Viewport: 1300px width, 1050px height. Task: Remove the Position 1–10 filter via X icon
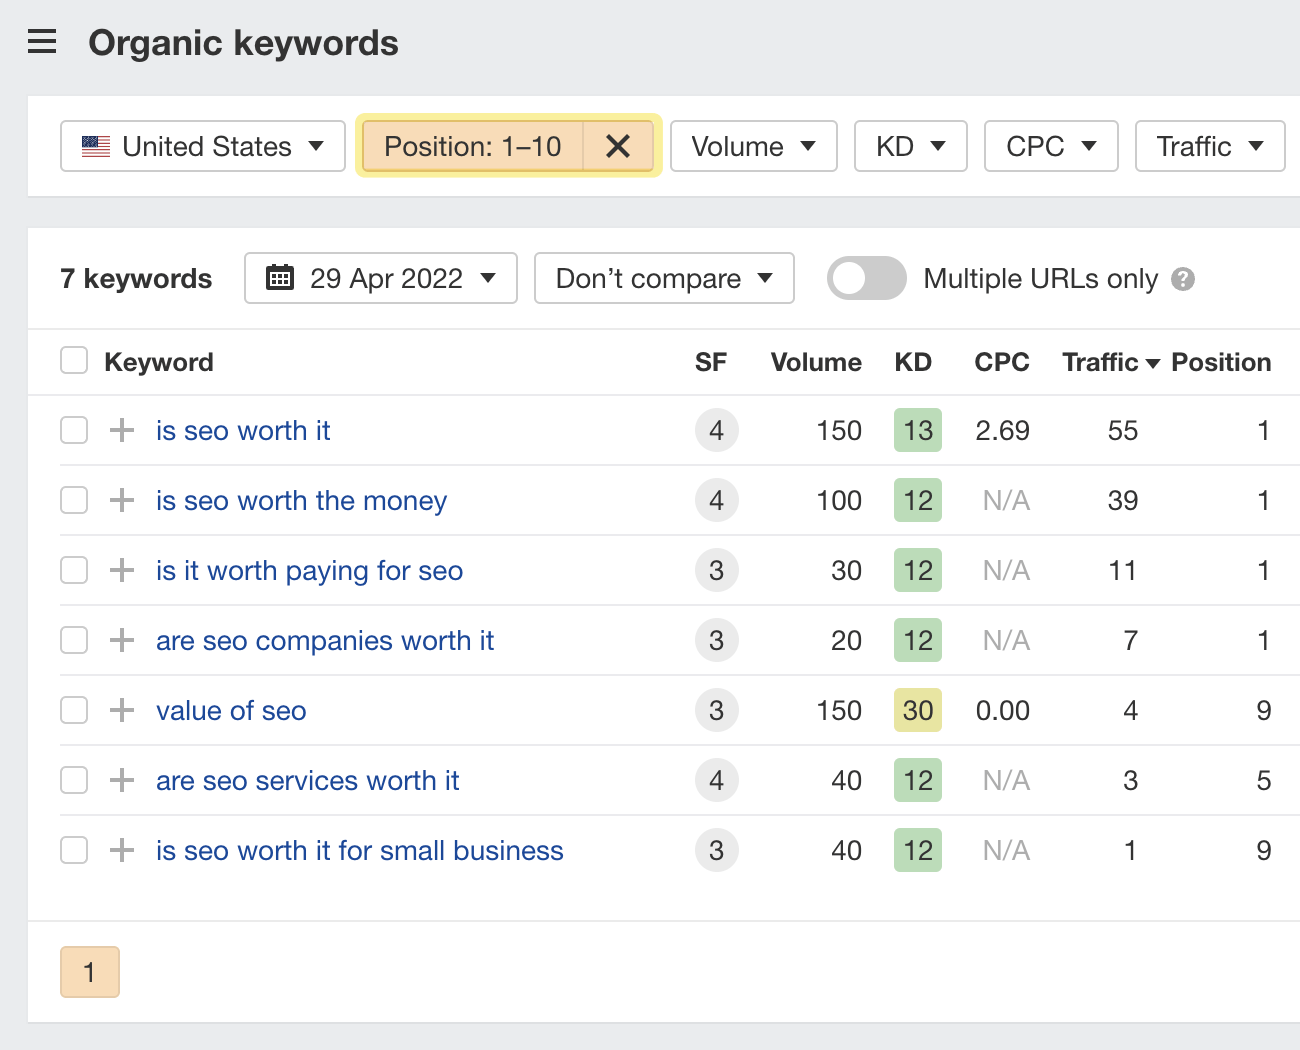pos(618,146)
